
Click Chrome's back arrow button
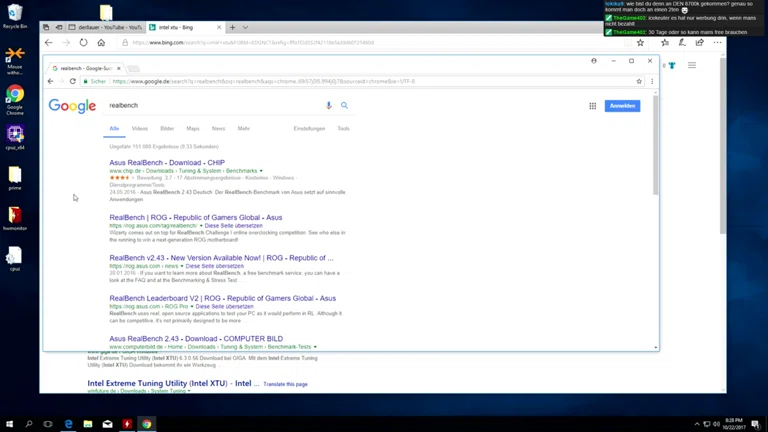pos(50,81)
